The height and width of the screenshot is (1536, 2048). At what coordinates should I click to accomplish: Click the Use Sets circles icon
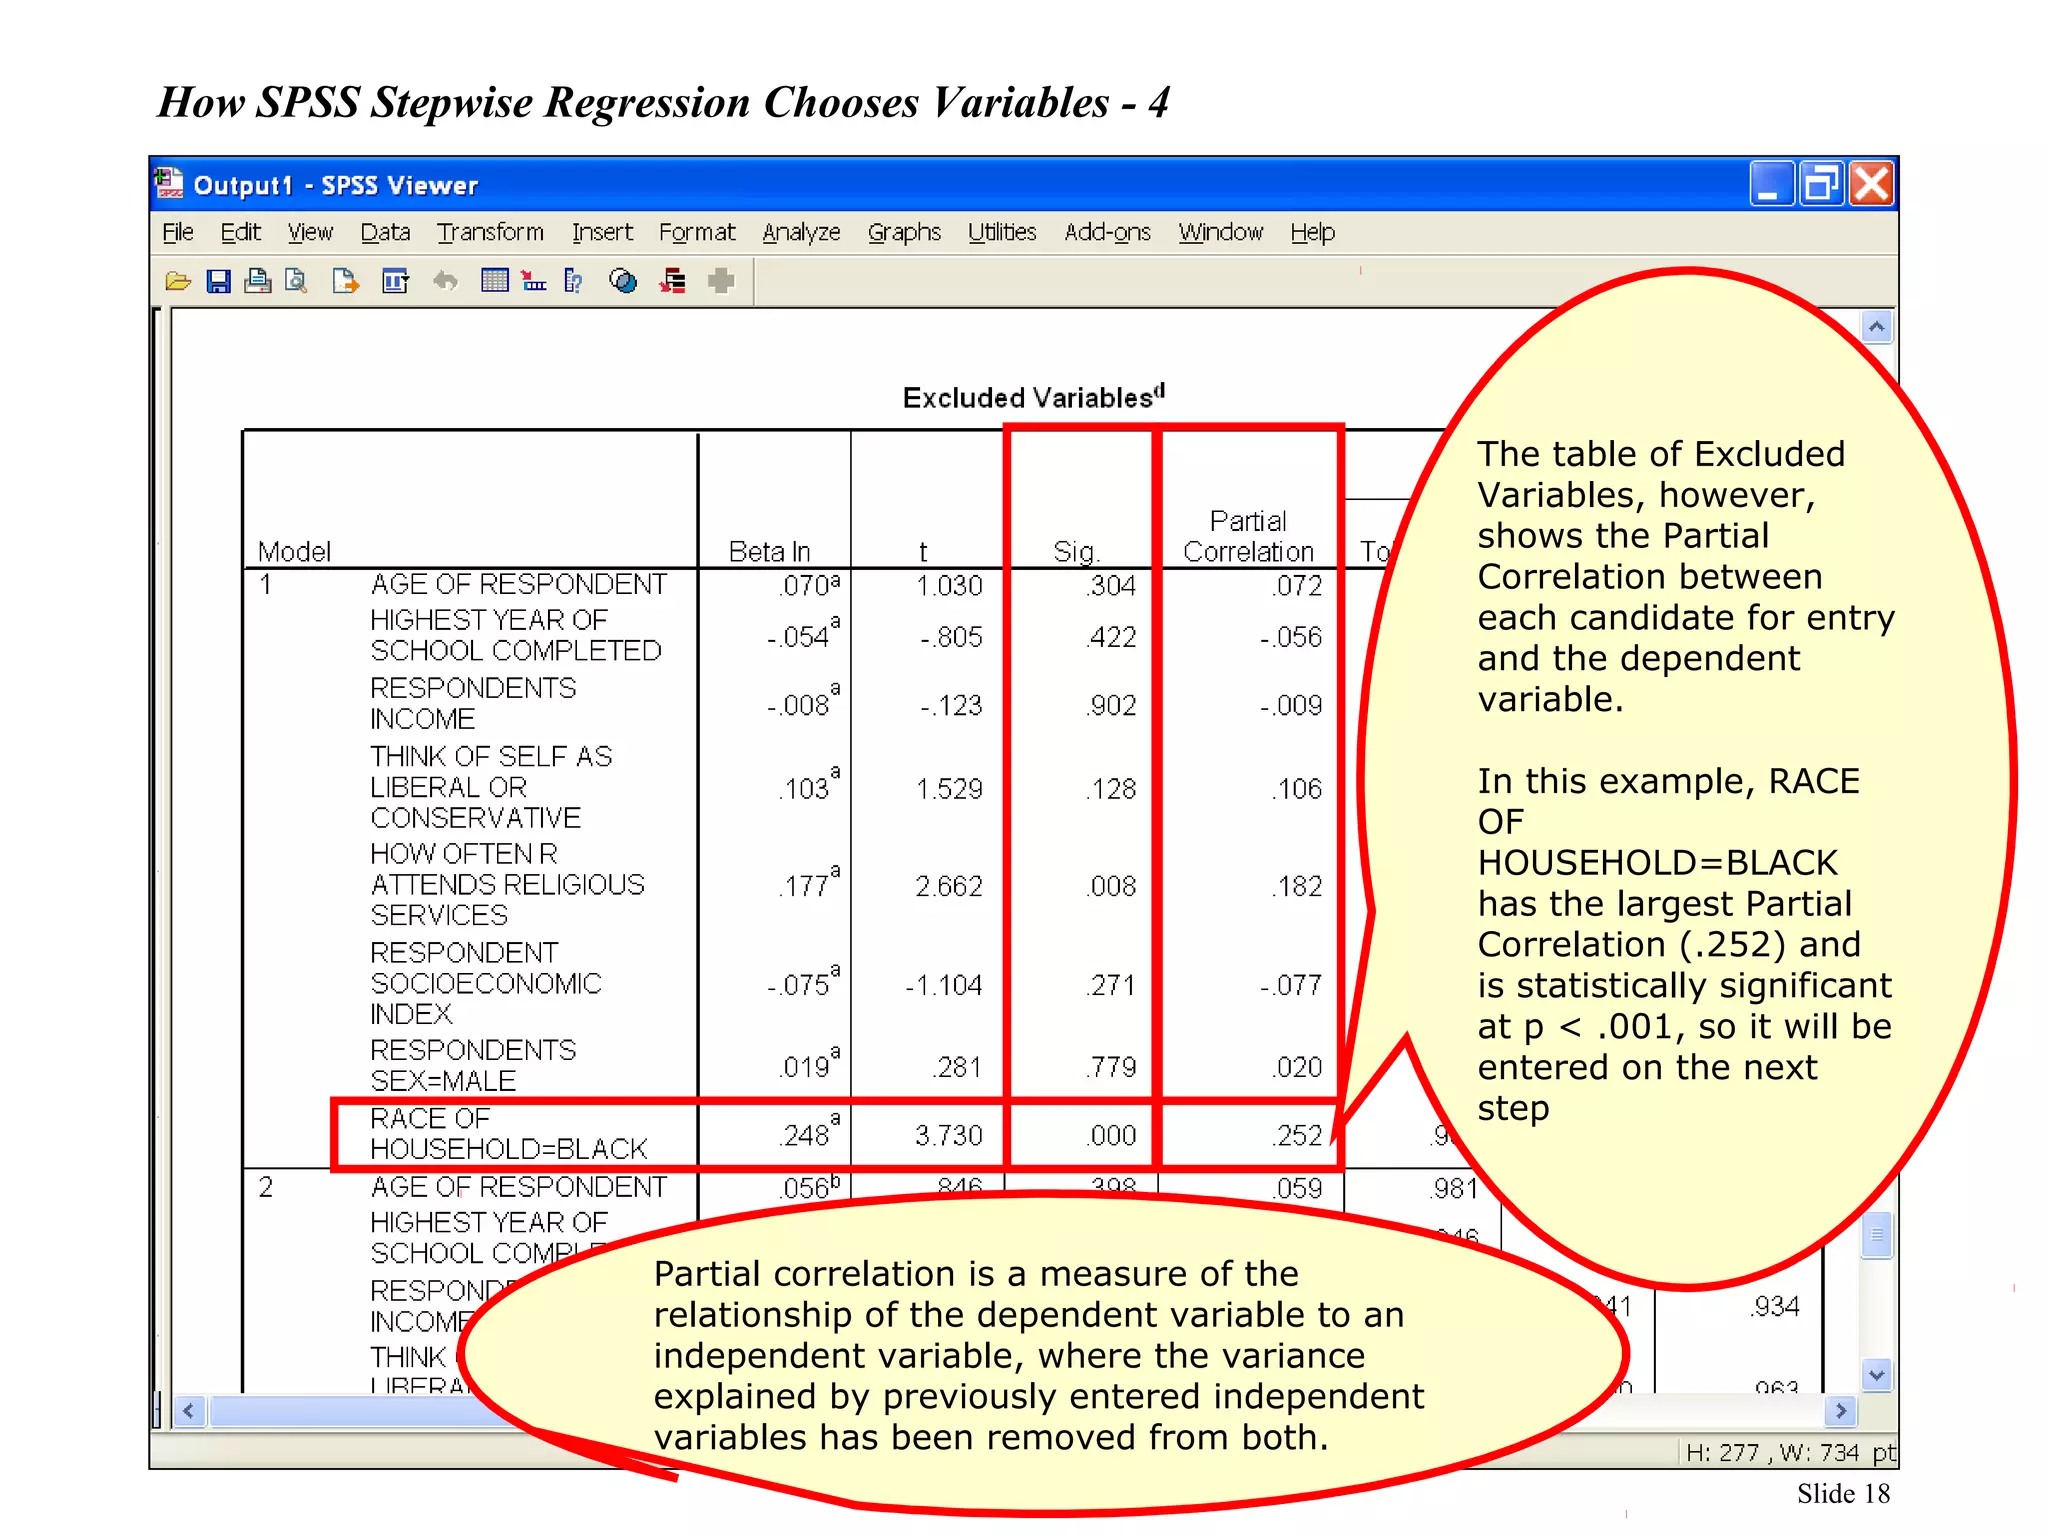point(623,281)
